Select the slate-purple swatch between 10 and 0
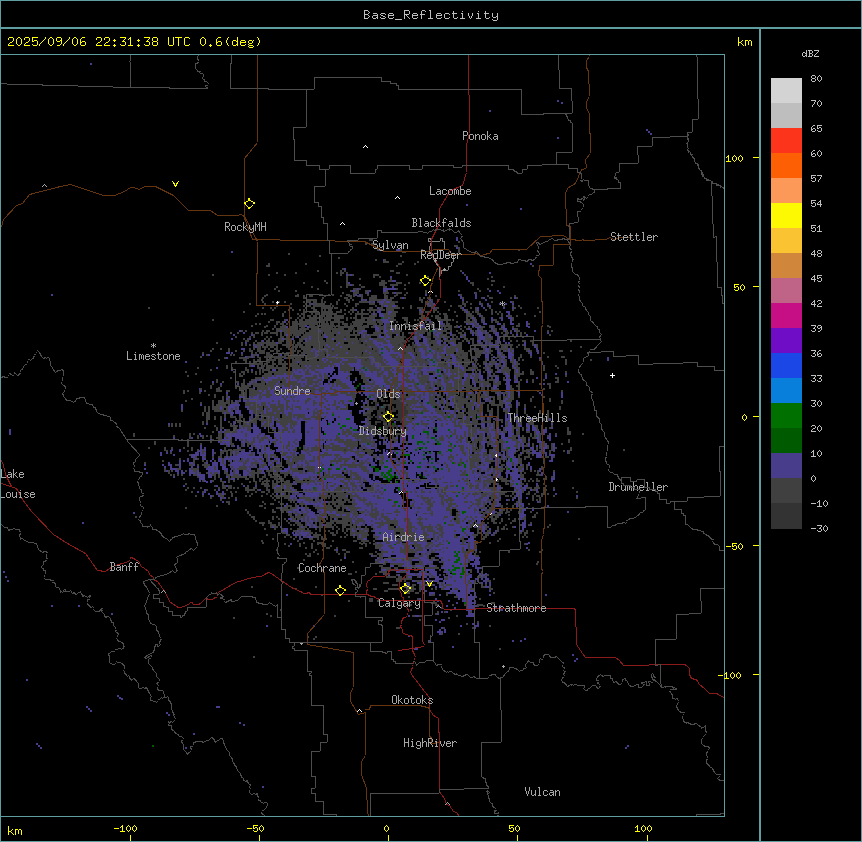This screenshot has width=862, height=842. click(x=786, y=466)
